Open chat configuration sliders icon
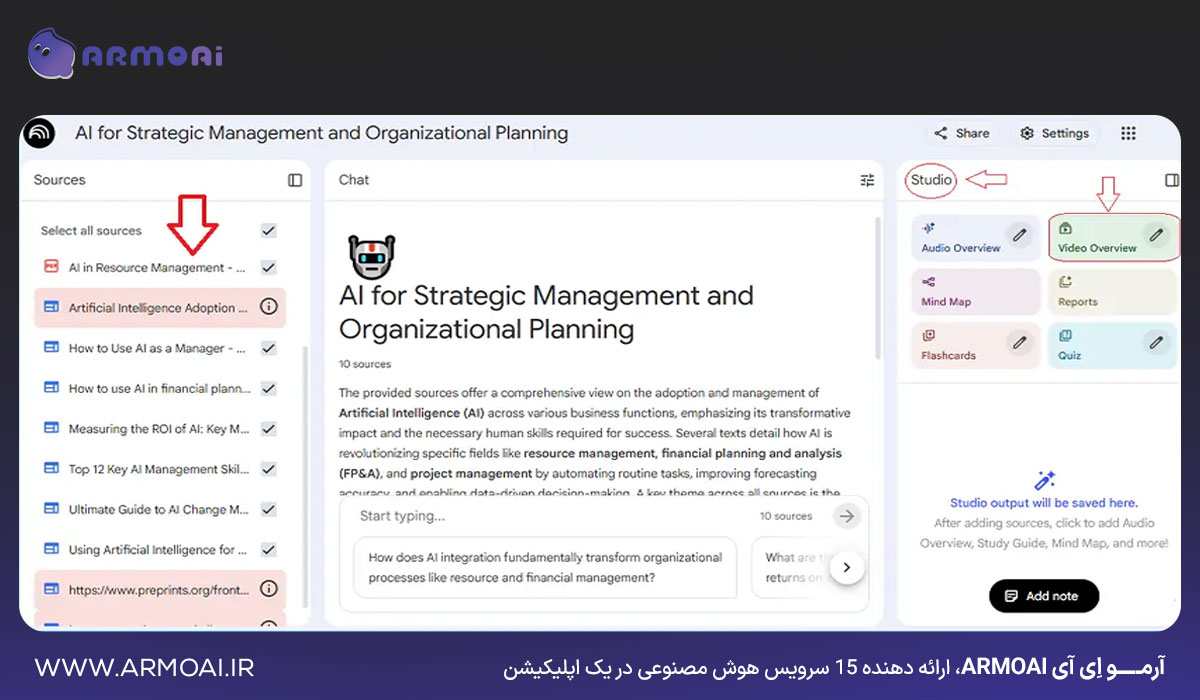The height and width of the screenshot is (700, 1200). coord(867,180)
